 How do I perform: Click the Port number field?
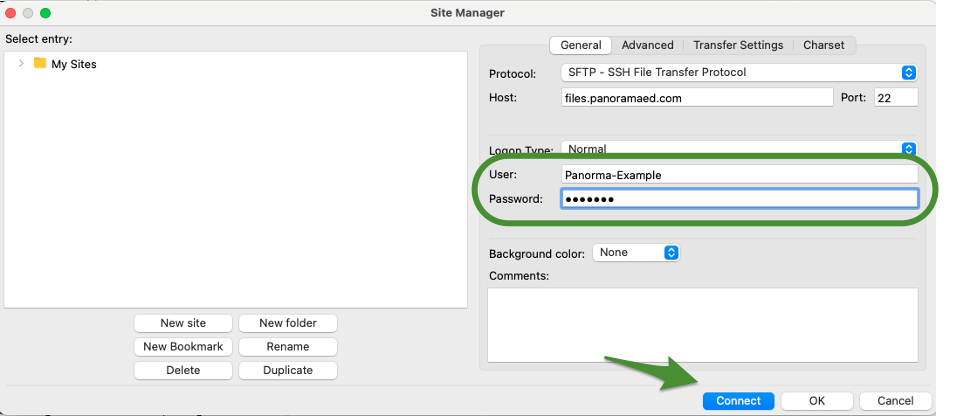[x=895, y=98]
